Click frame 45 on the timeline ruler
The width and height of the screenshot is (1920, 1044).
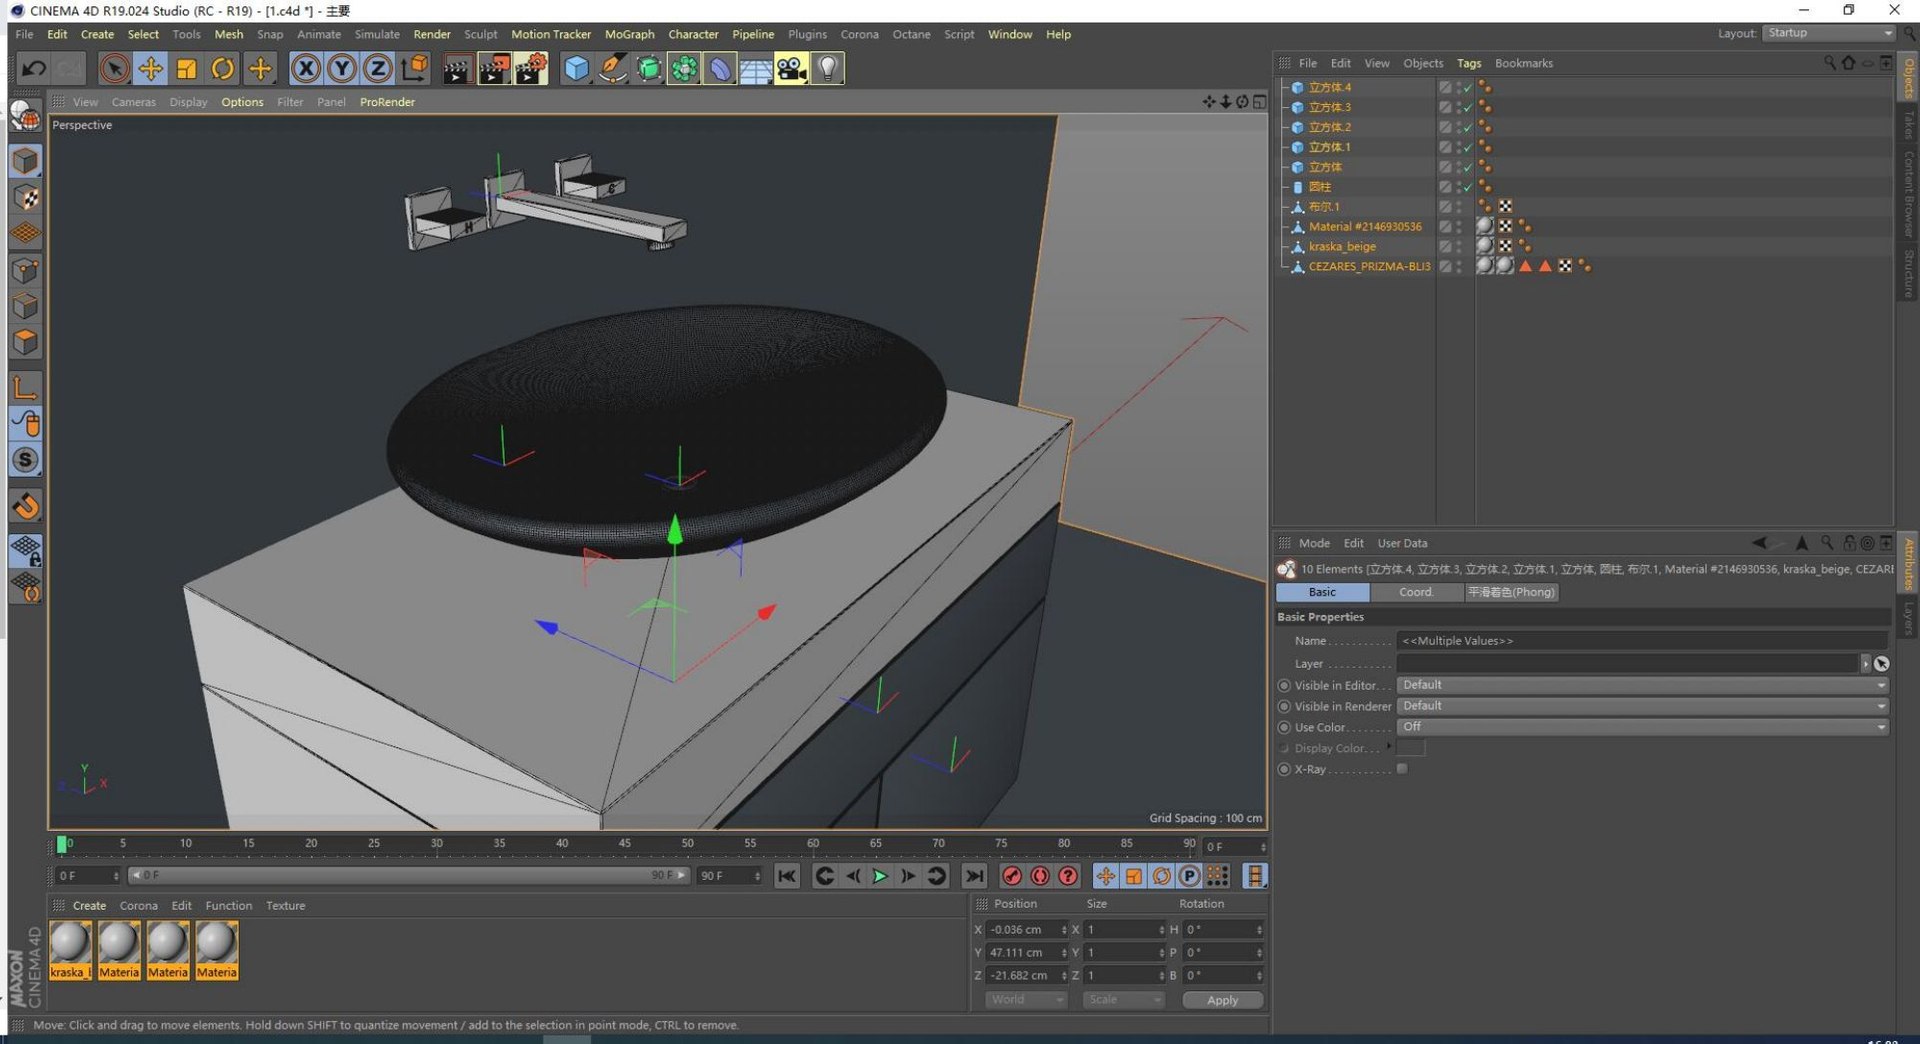pos(625,844)
